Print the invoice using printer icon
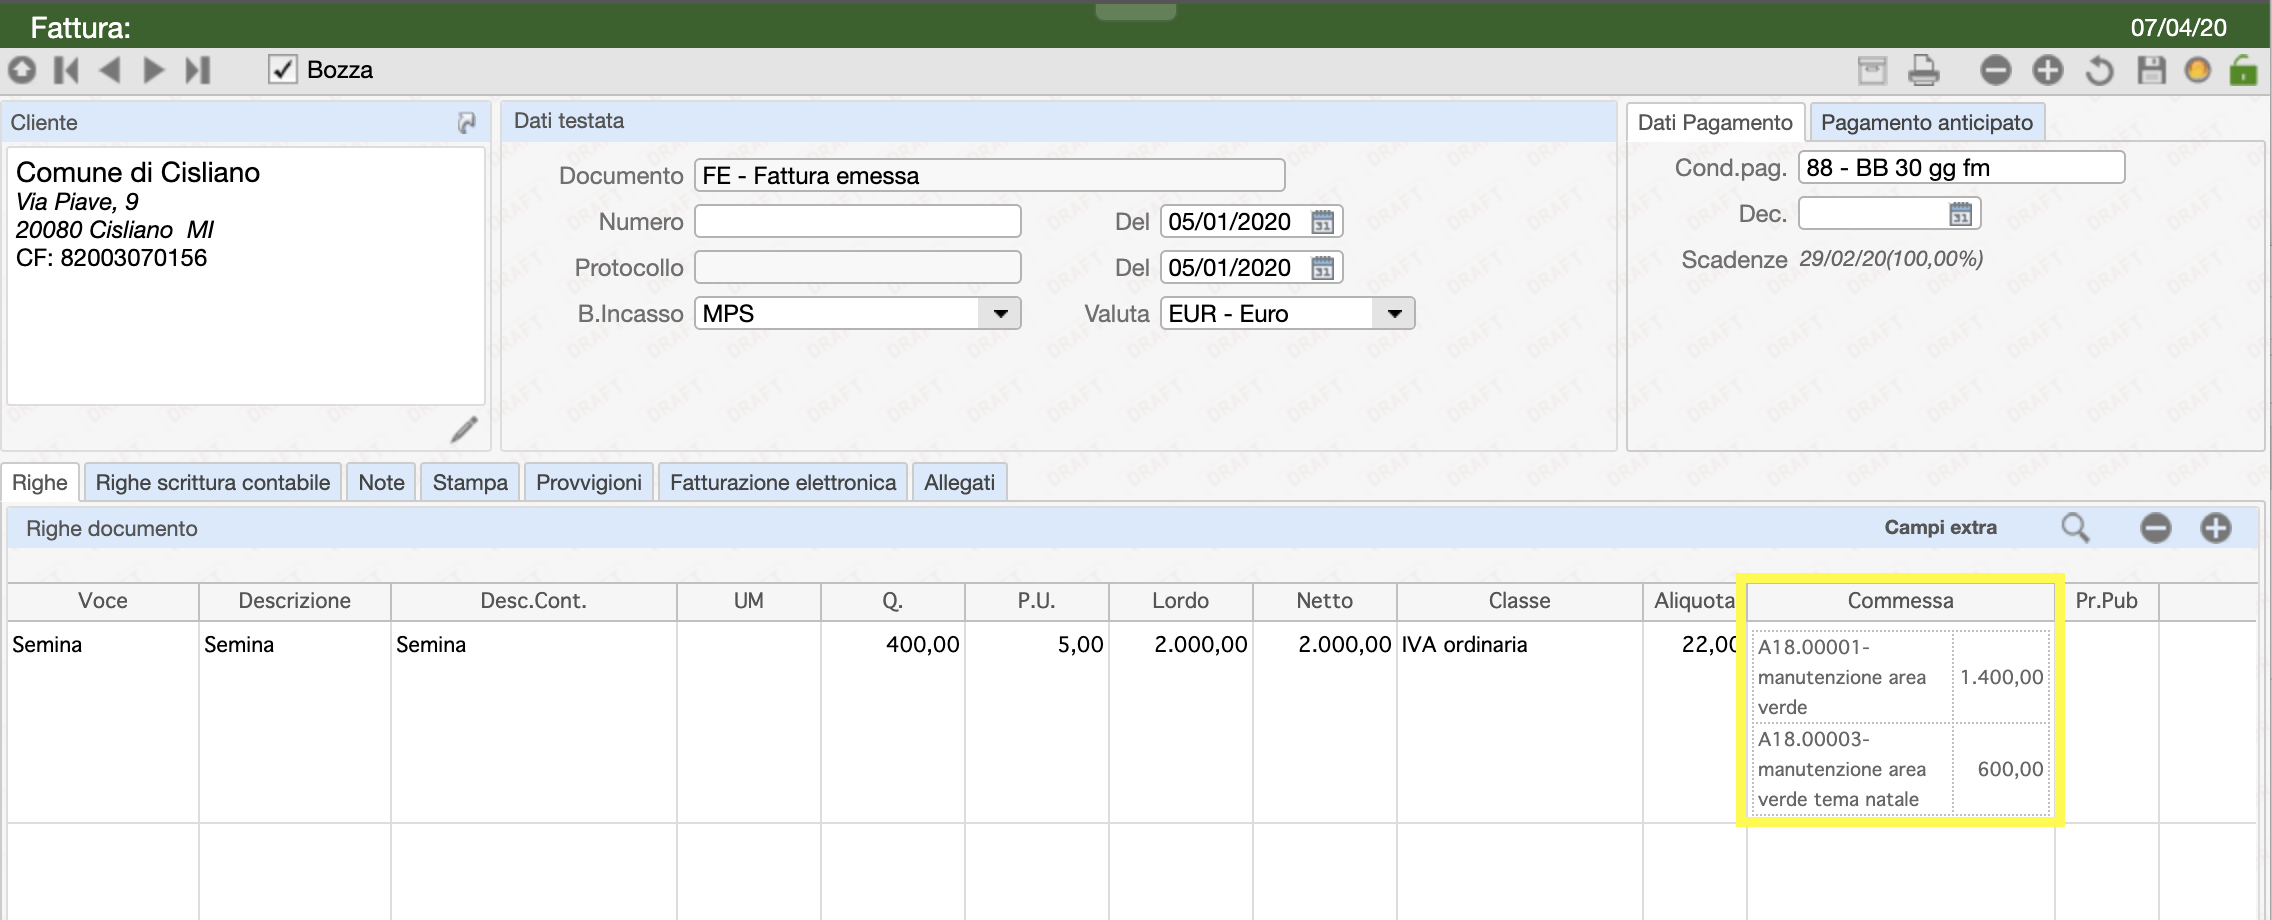 [x=1923, y=70]
